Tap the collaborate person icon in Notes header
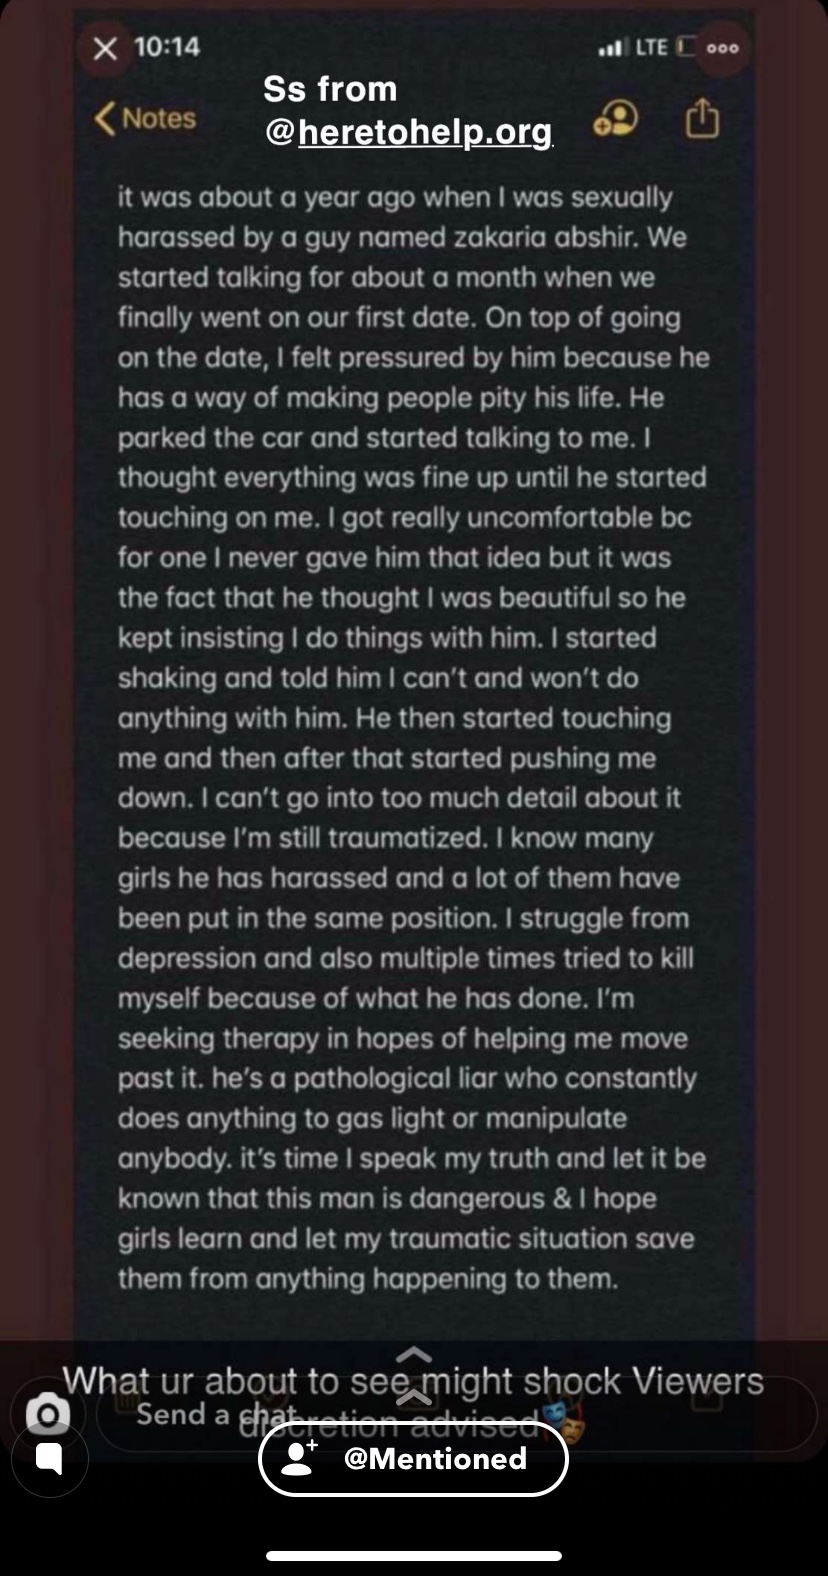The width and height of the screenshot is (828, 1576). 614,119
